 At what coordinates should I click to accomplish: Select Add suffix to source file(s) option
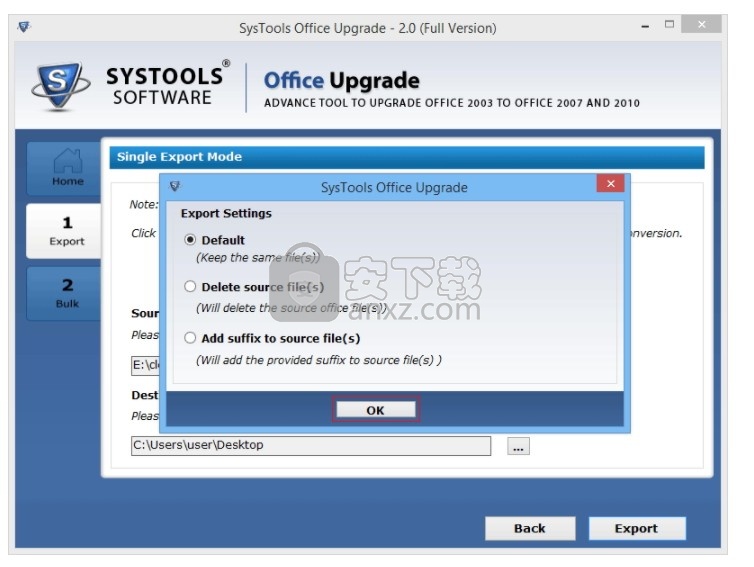pyautogui.click(x=190, y=338)
